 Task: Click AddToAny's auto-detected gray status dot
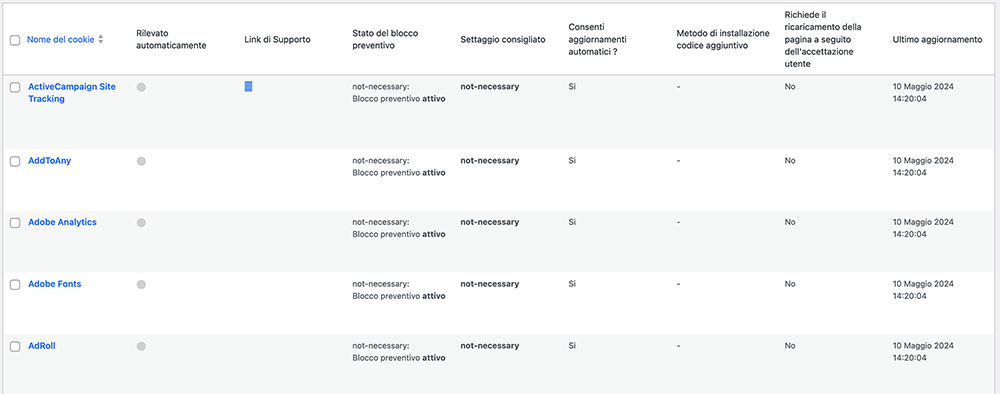pyautogui.click(x=141, y=161)
